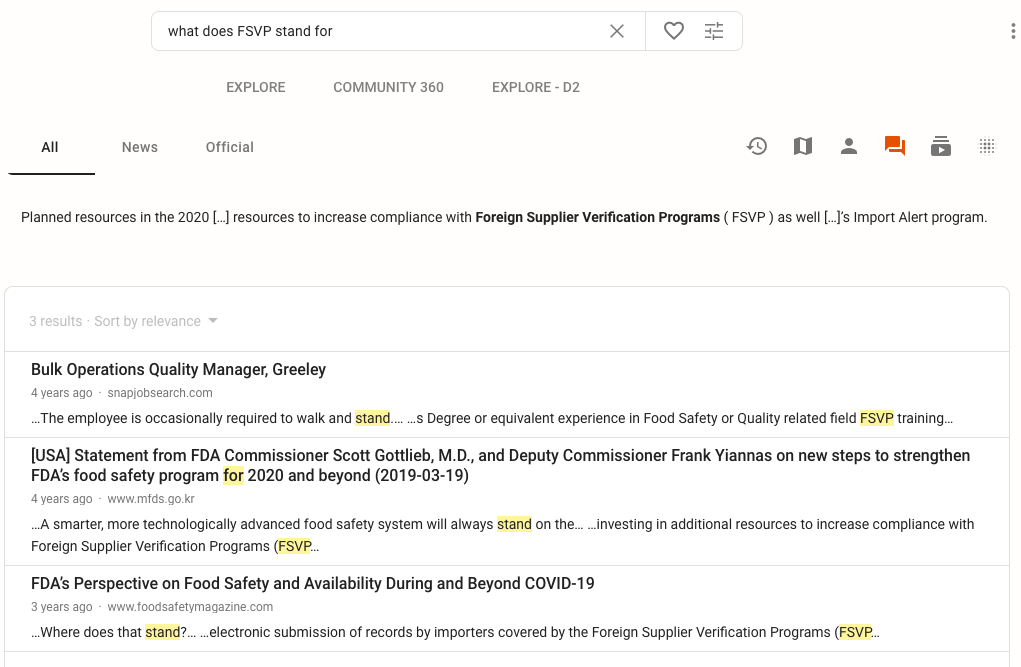Open Bulk Operations Quality Manager, Greeley result
This screenshot has height=667, width=1021.
coord(178,369)
